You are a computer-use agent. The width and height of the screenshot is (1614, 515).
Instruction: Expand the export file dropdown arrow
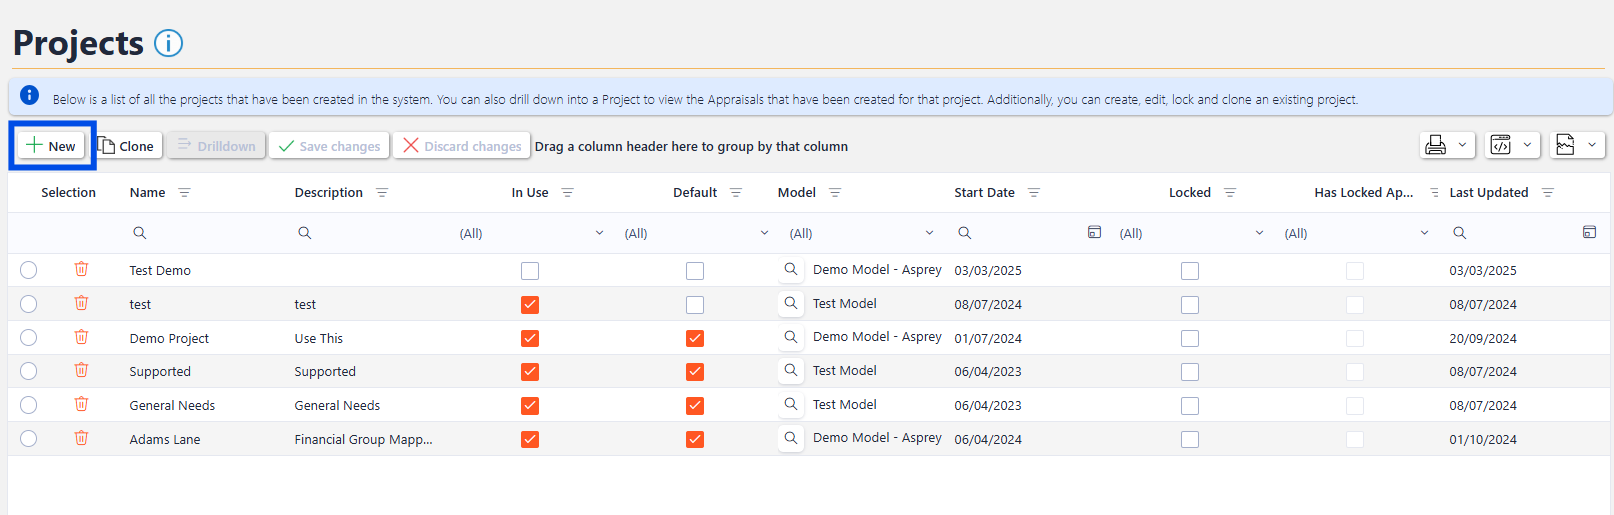click(x=1592, y=145)
